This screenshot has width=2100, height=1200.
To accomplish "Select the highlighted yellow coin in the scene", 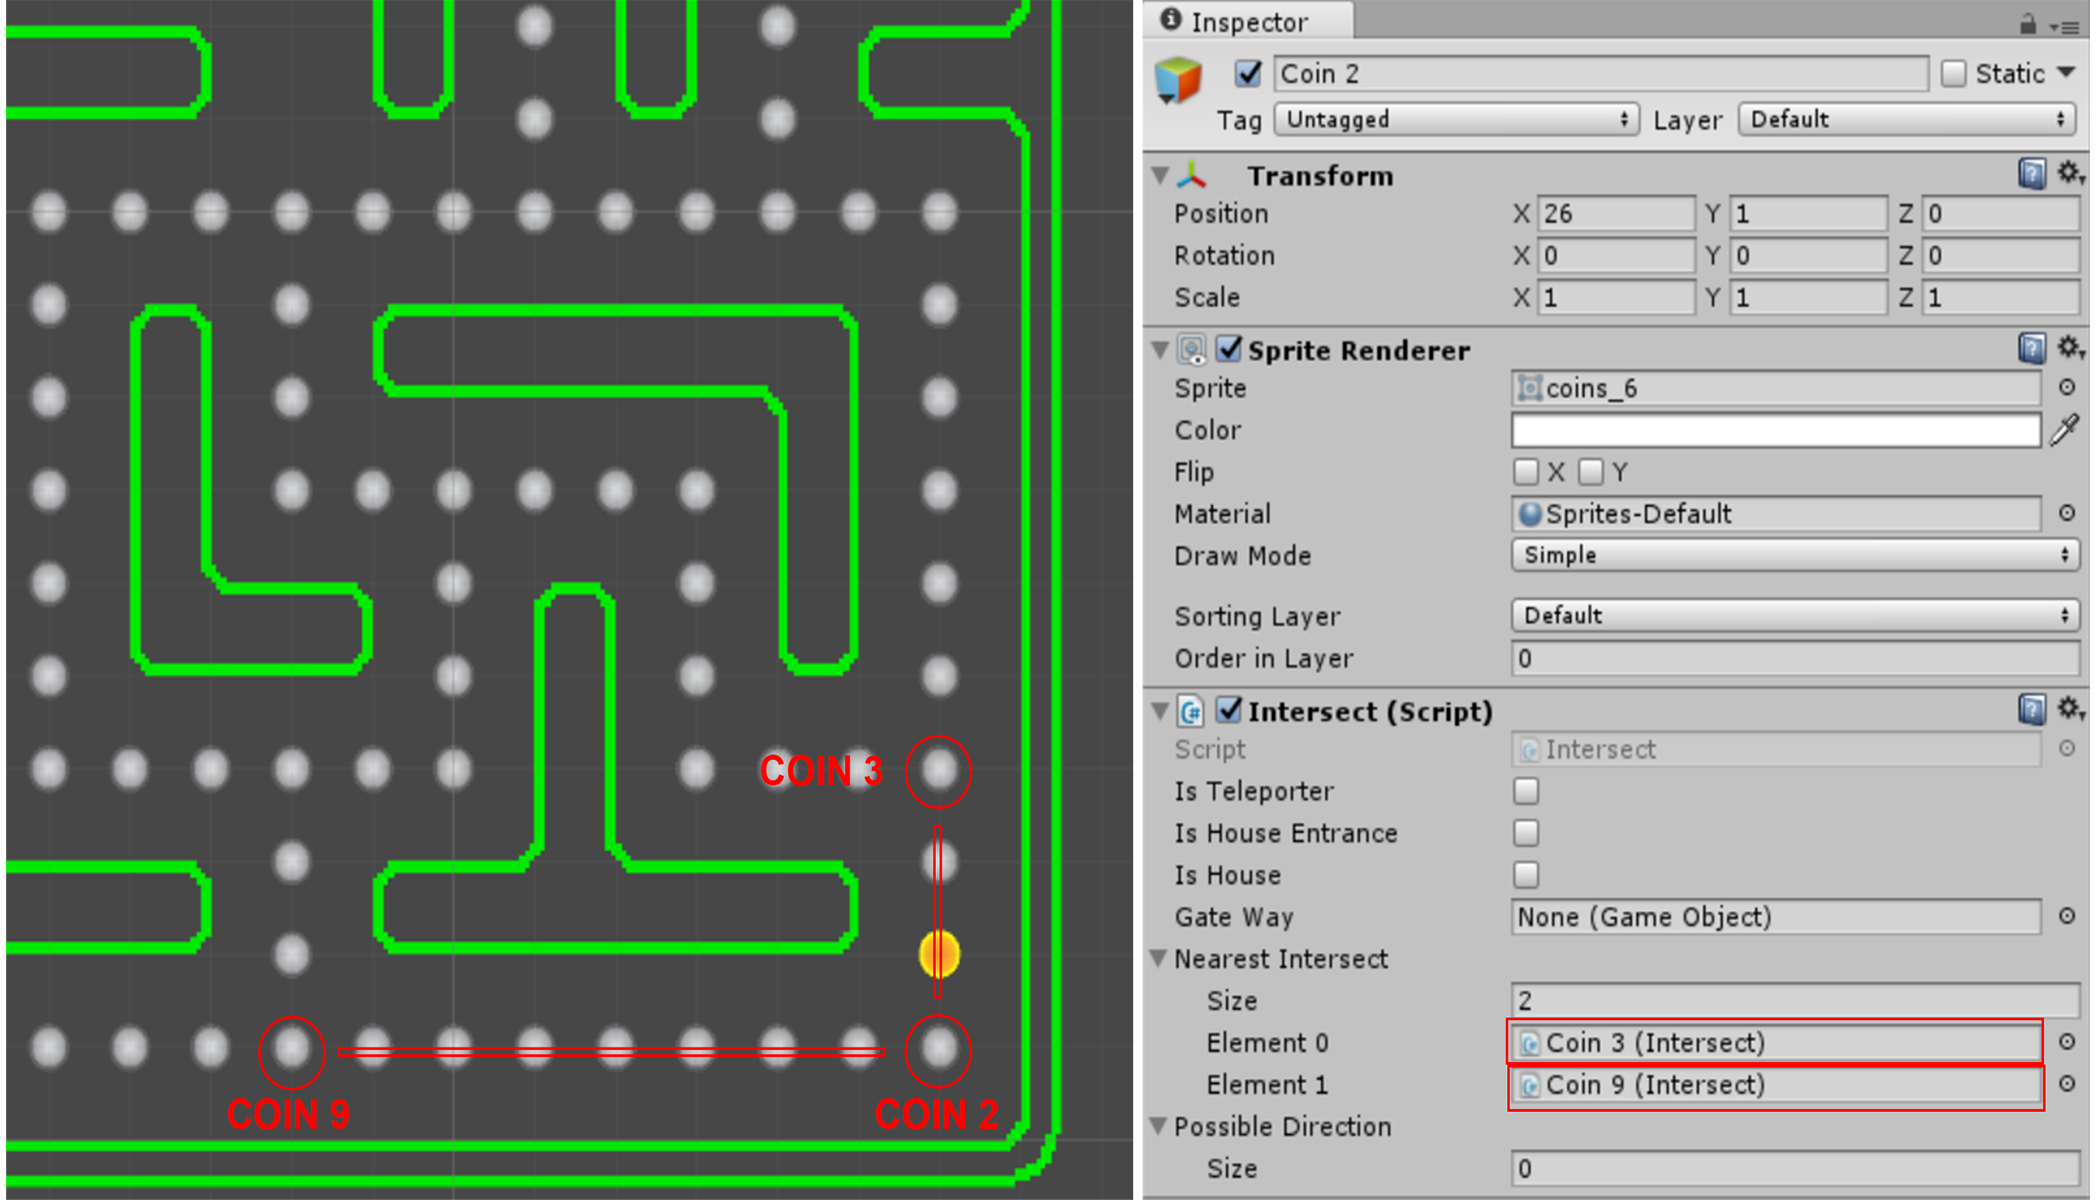I will [x=939, y=954].
